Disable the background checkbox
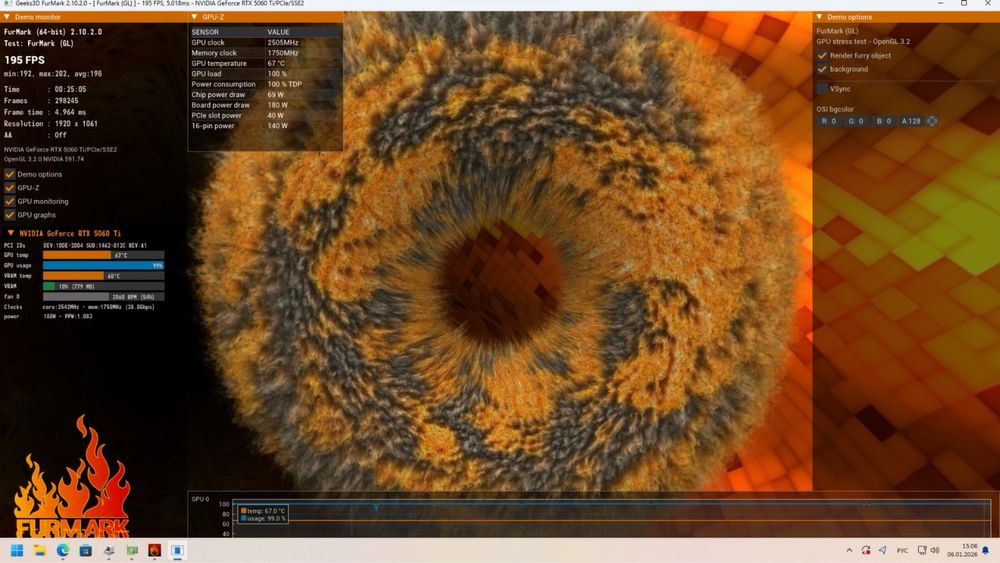 822,69
